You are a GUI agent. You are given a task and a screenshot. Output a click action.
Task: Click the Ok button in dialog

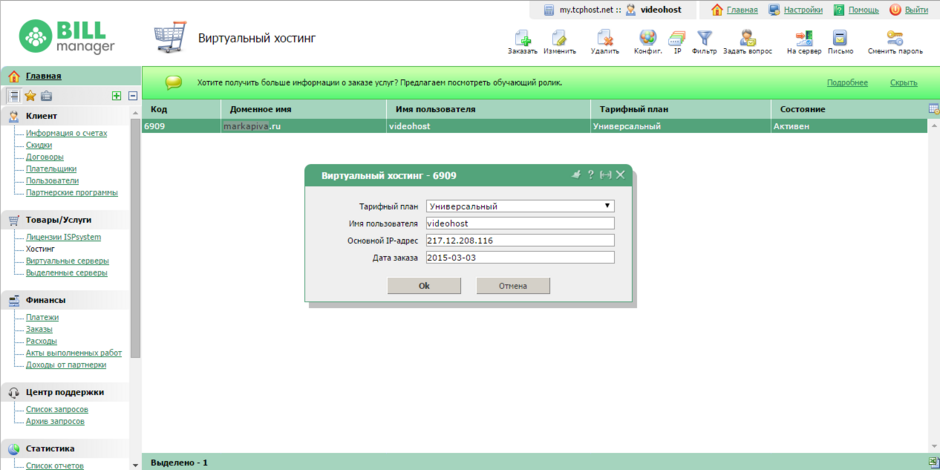[424, 286]
